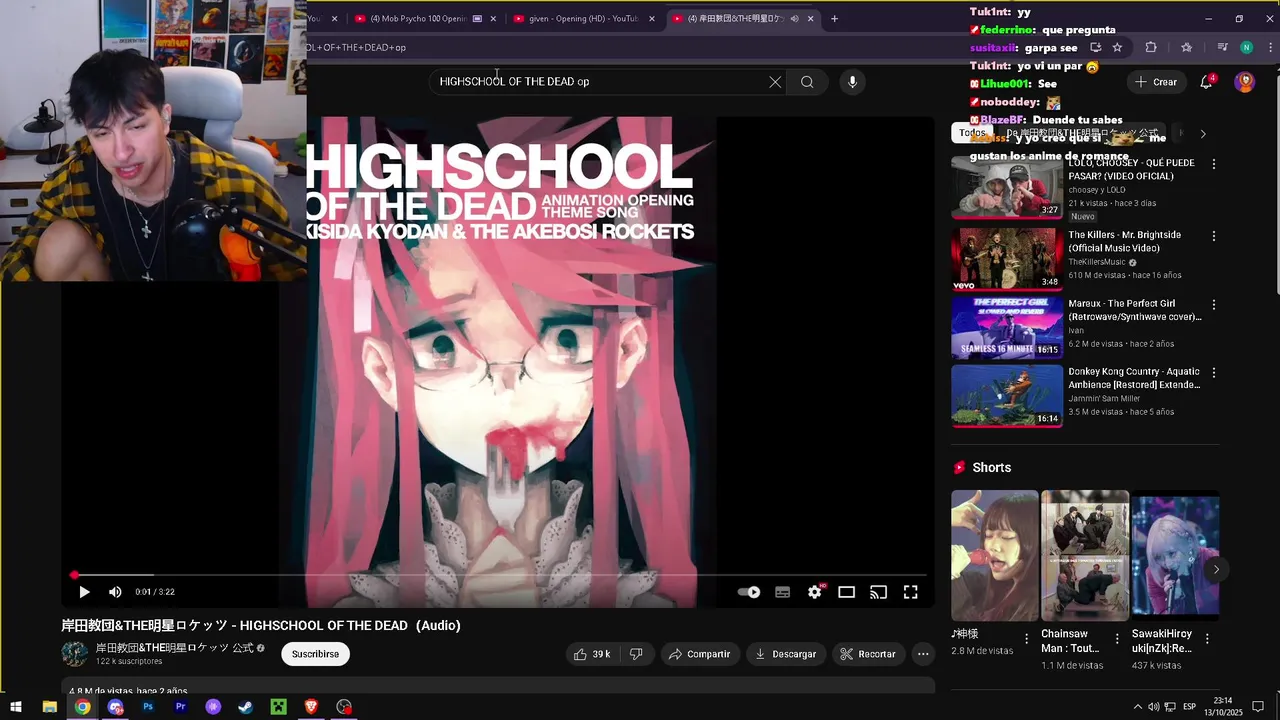Open Steam from the taskbar
Screen dimensions: 1280x720
tap(245, 707)
